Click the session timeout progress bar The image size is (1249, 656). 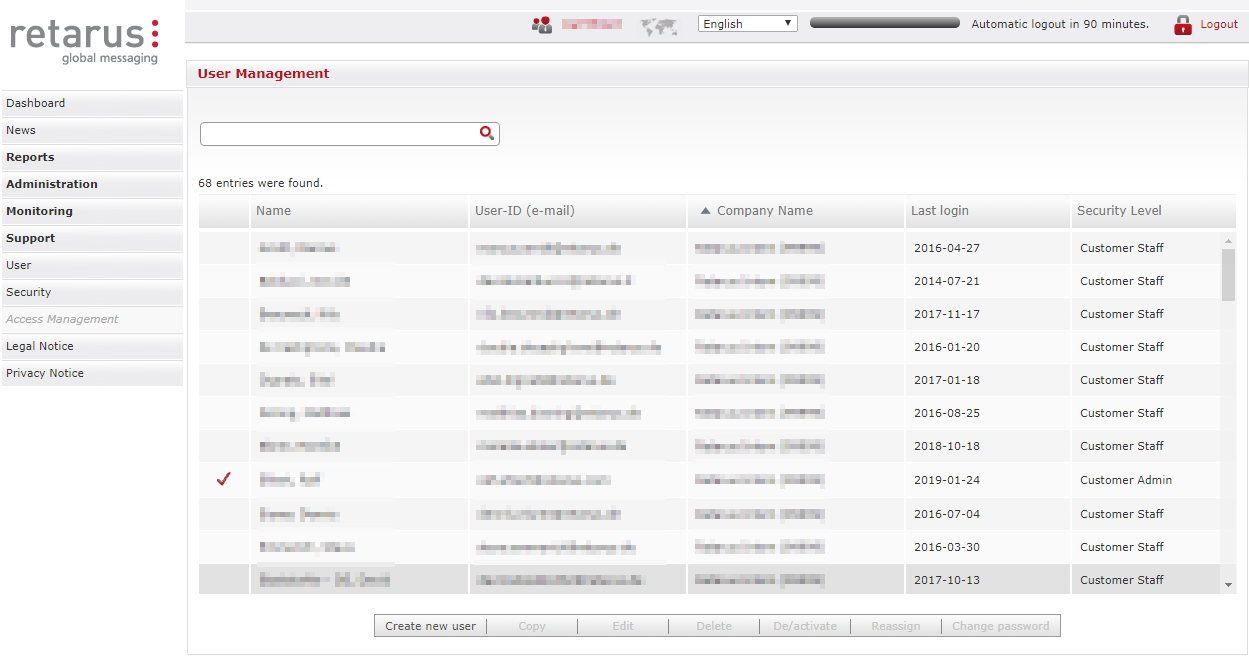click(x=884, y=23)
